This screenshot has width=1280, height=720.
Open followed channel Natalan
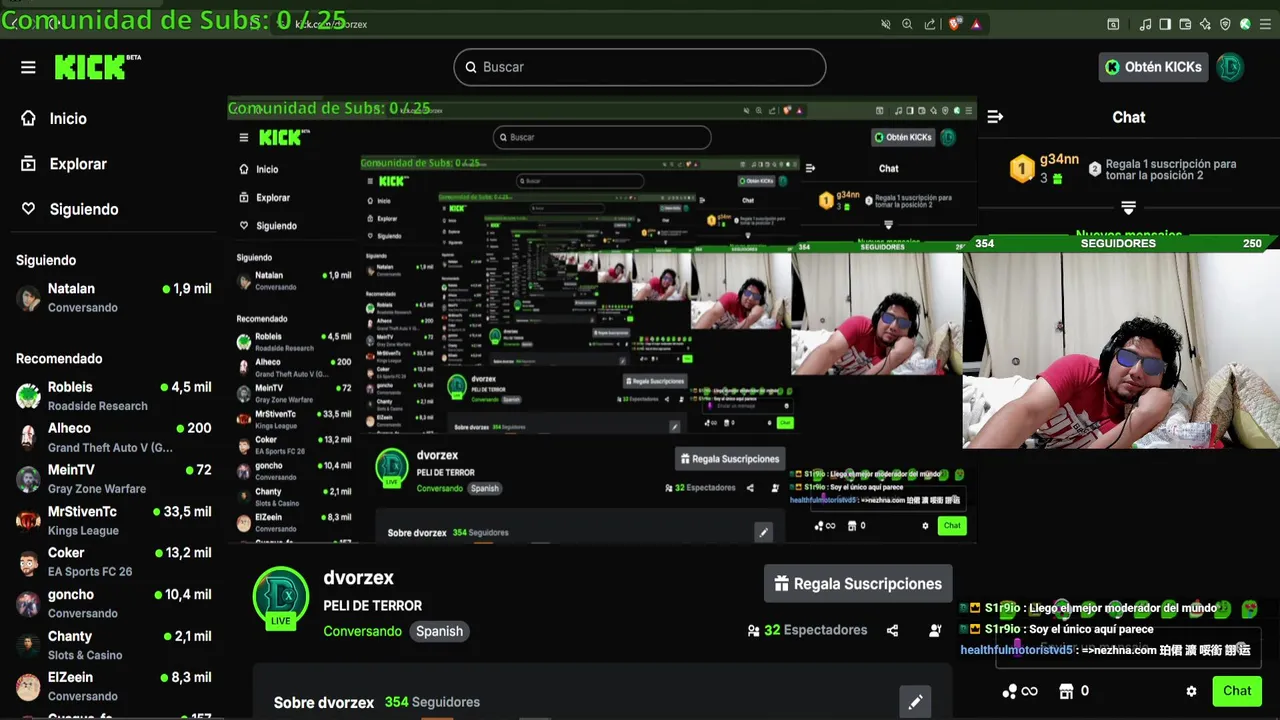pyautogui.click(x=113, y=297)
